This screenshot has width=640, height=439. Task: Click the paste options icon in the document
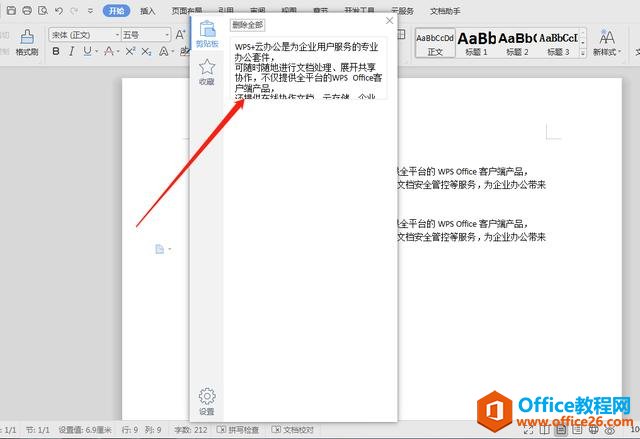[x=159, y=249]
